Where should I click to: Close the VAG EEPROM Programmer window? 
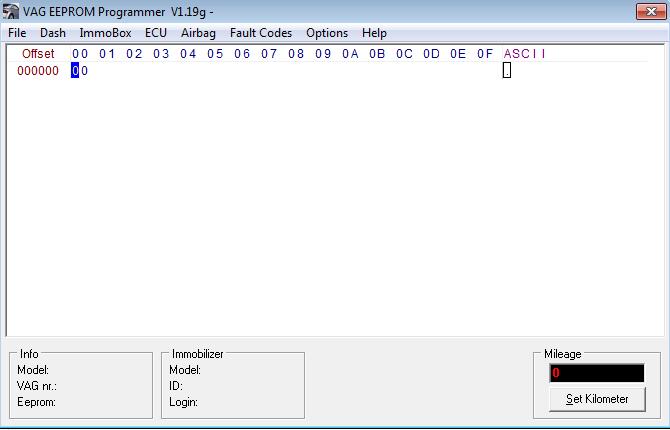[651, 12]
